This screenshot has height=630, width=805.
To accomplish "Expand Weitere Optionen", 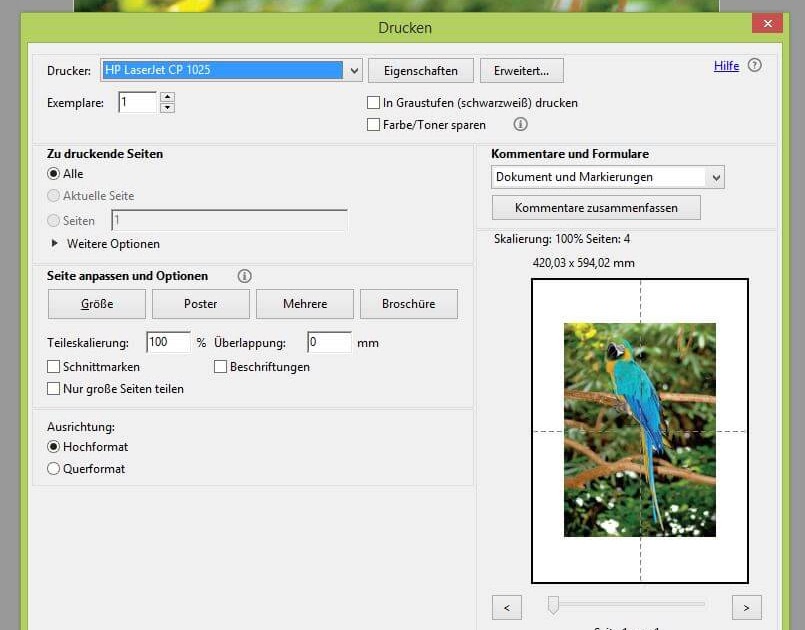I will point(54,244).
